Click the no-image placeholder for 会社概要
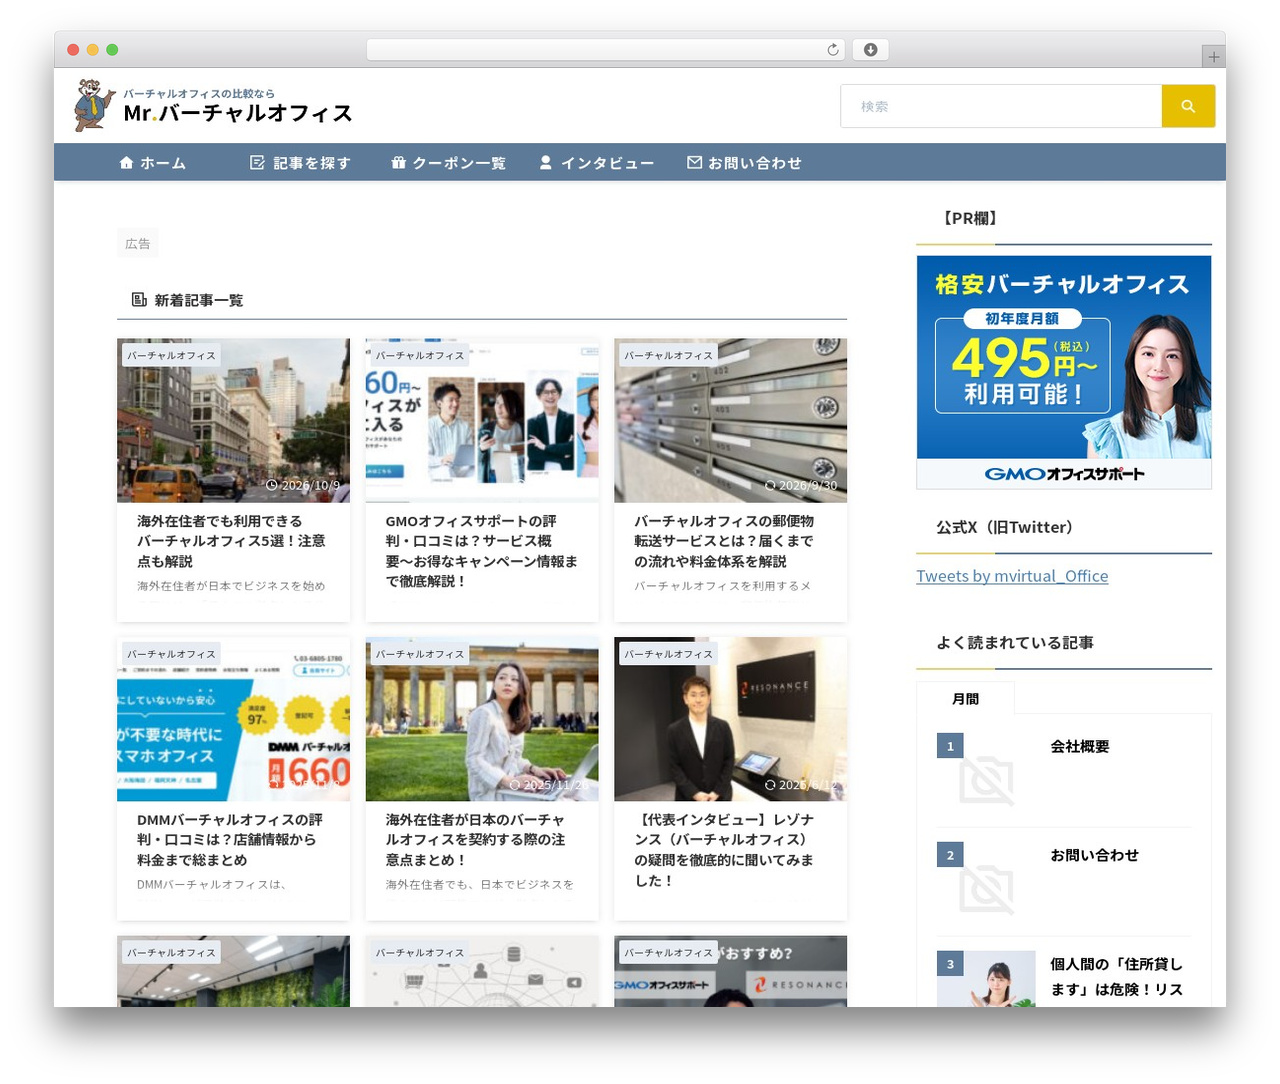 pyautogui.click(x=986, y=780)
